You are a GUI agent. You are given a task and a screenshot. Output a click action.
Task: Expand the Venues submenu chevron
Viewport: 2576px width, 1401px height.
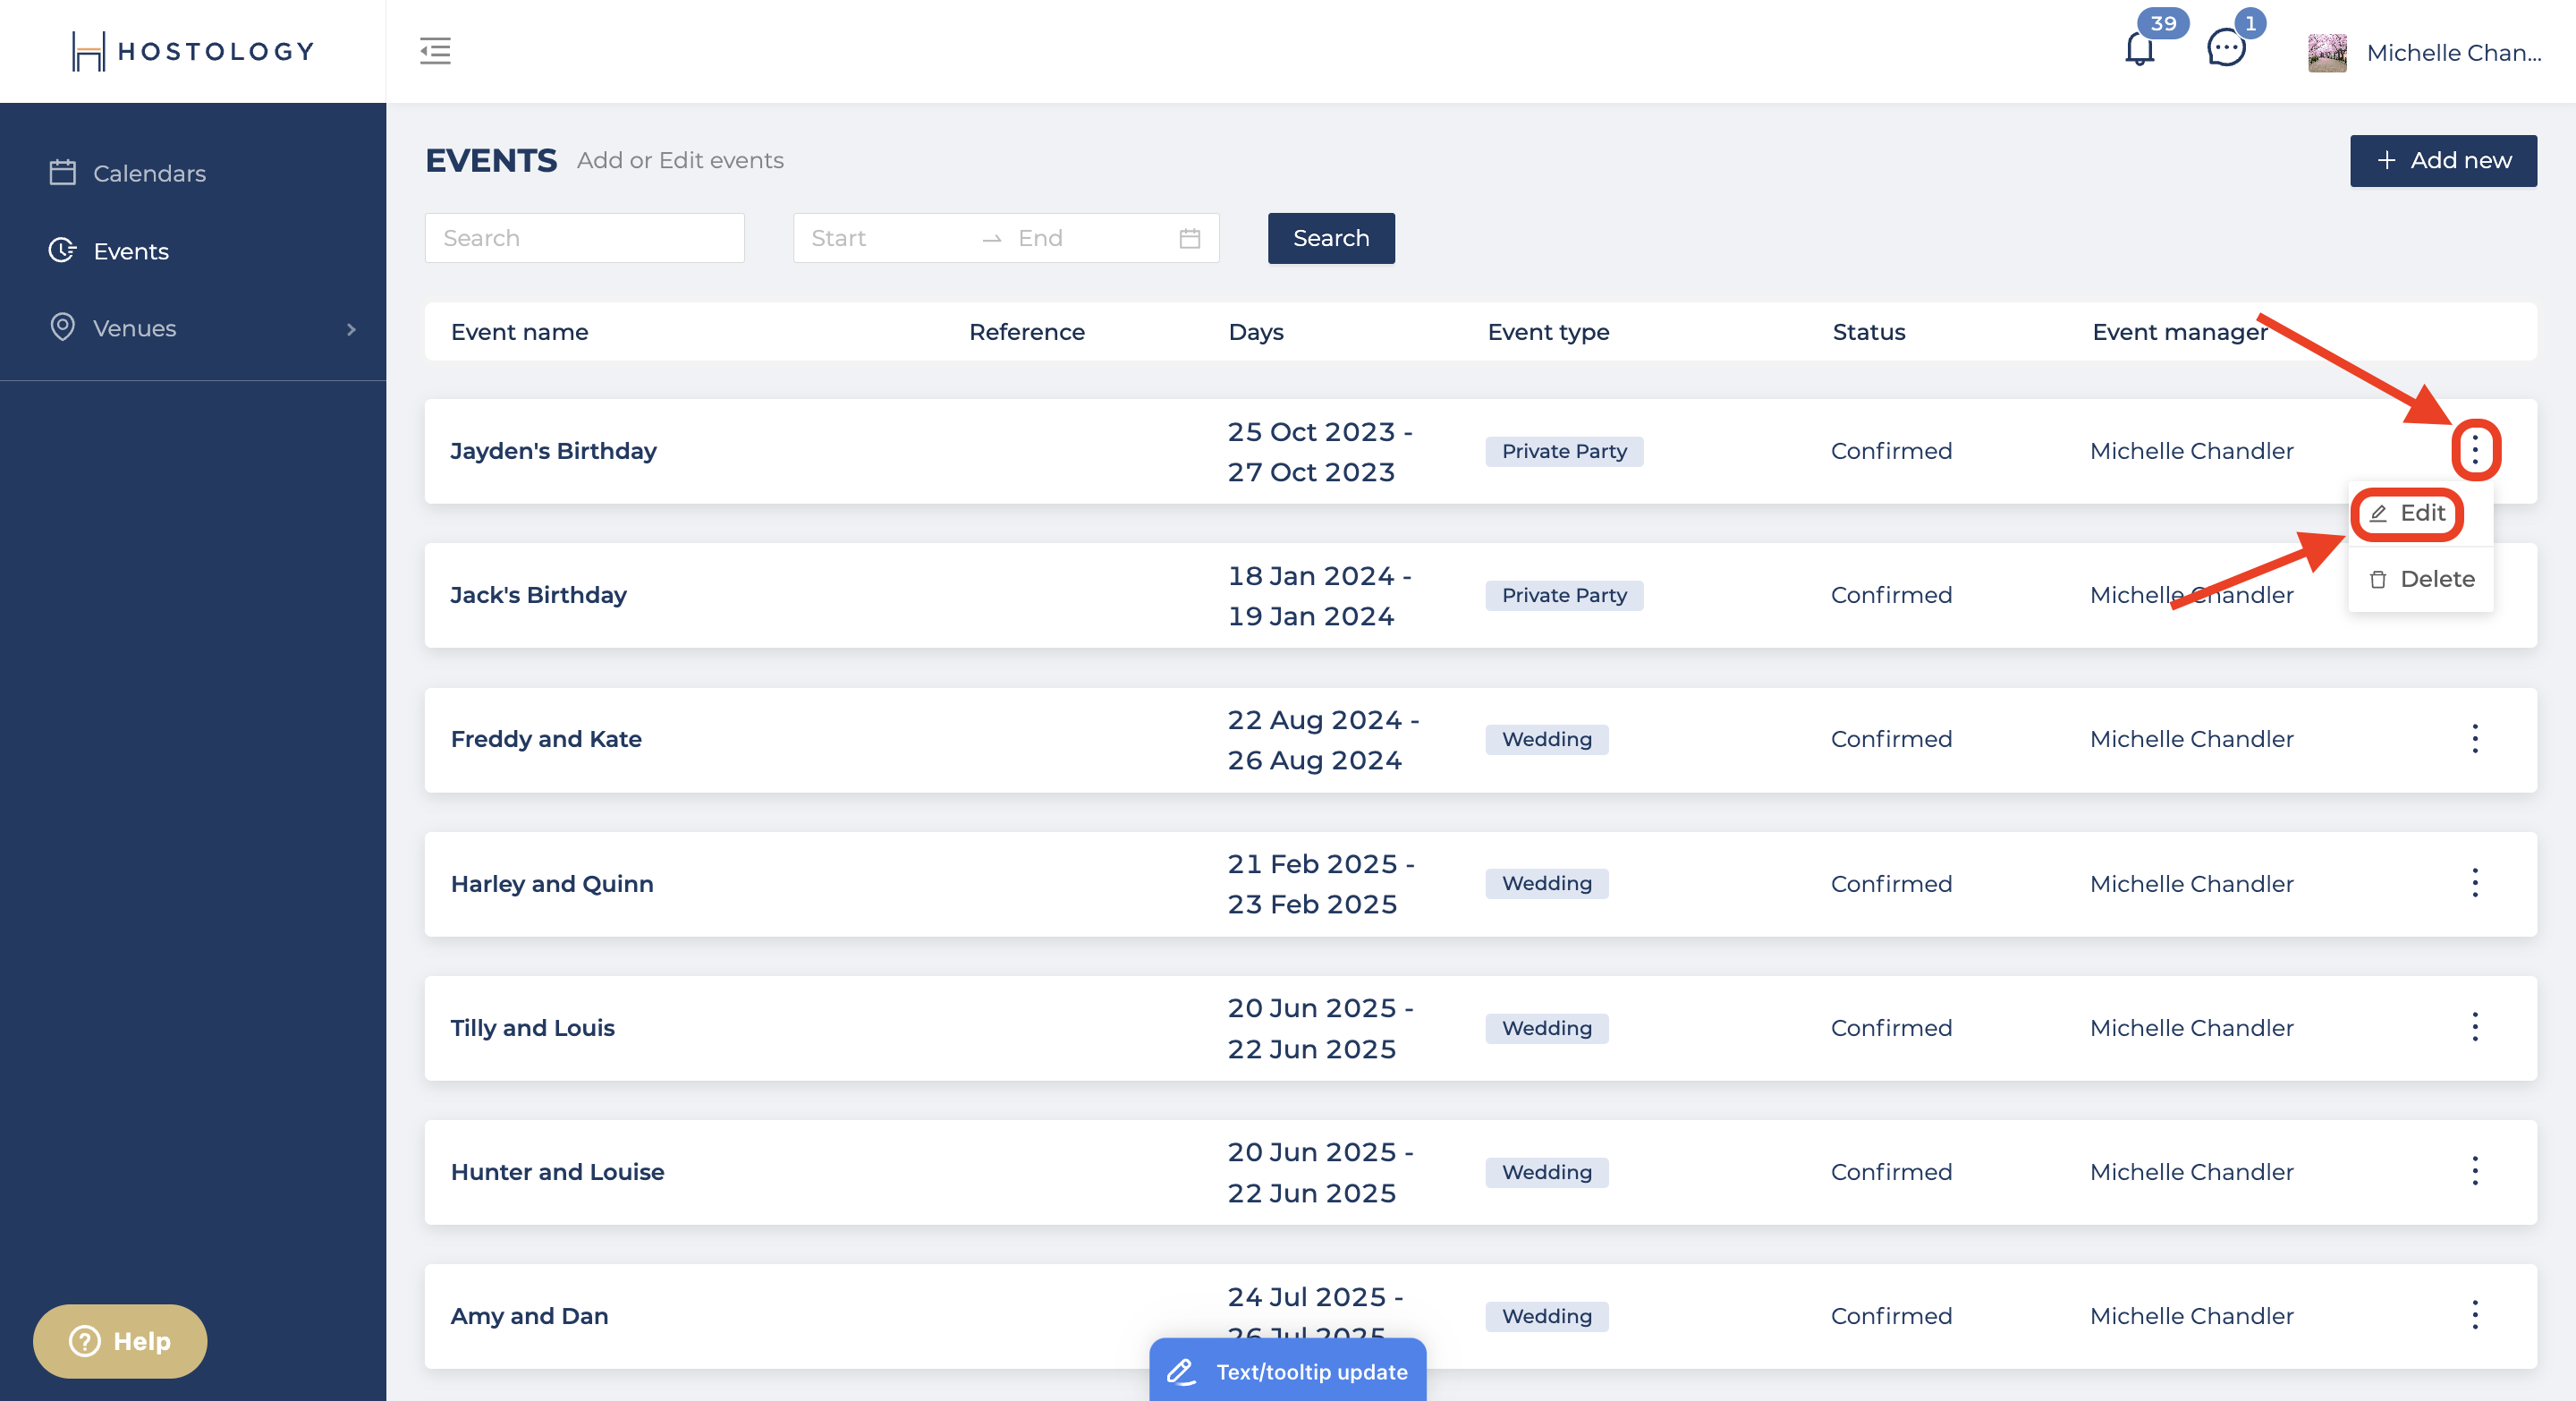(351, 329)
